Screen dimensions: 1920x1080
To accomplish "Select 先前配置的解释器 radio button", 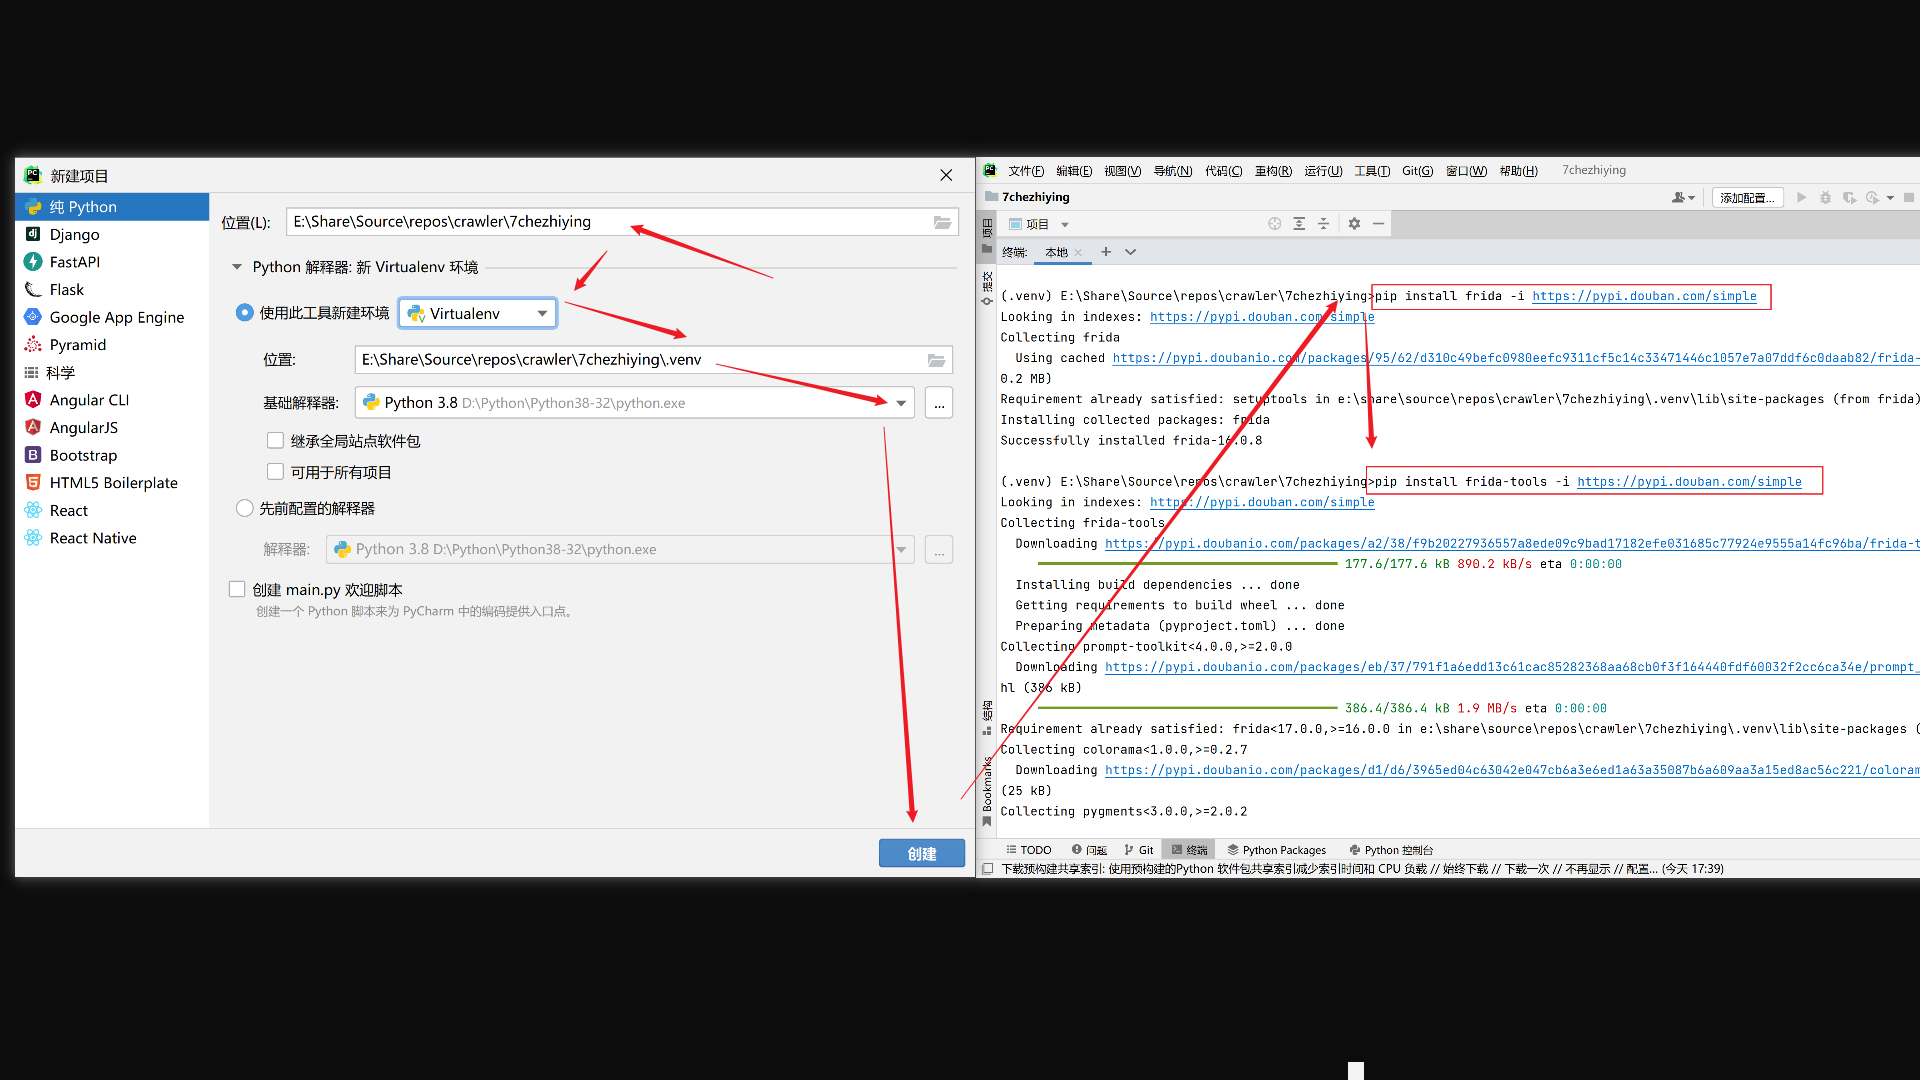I will [x=245, y=508].
